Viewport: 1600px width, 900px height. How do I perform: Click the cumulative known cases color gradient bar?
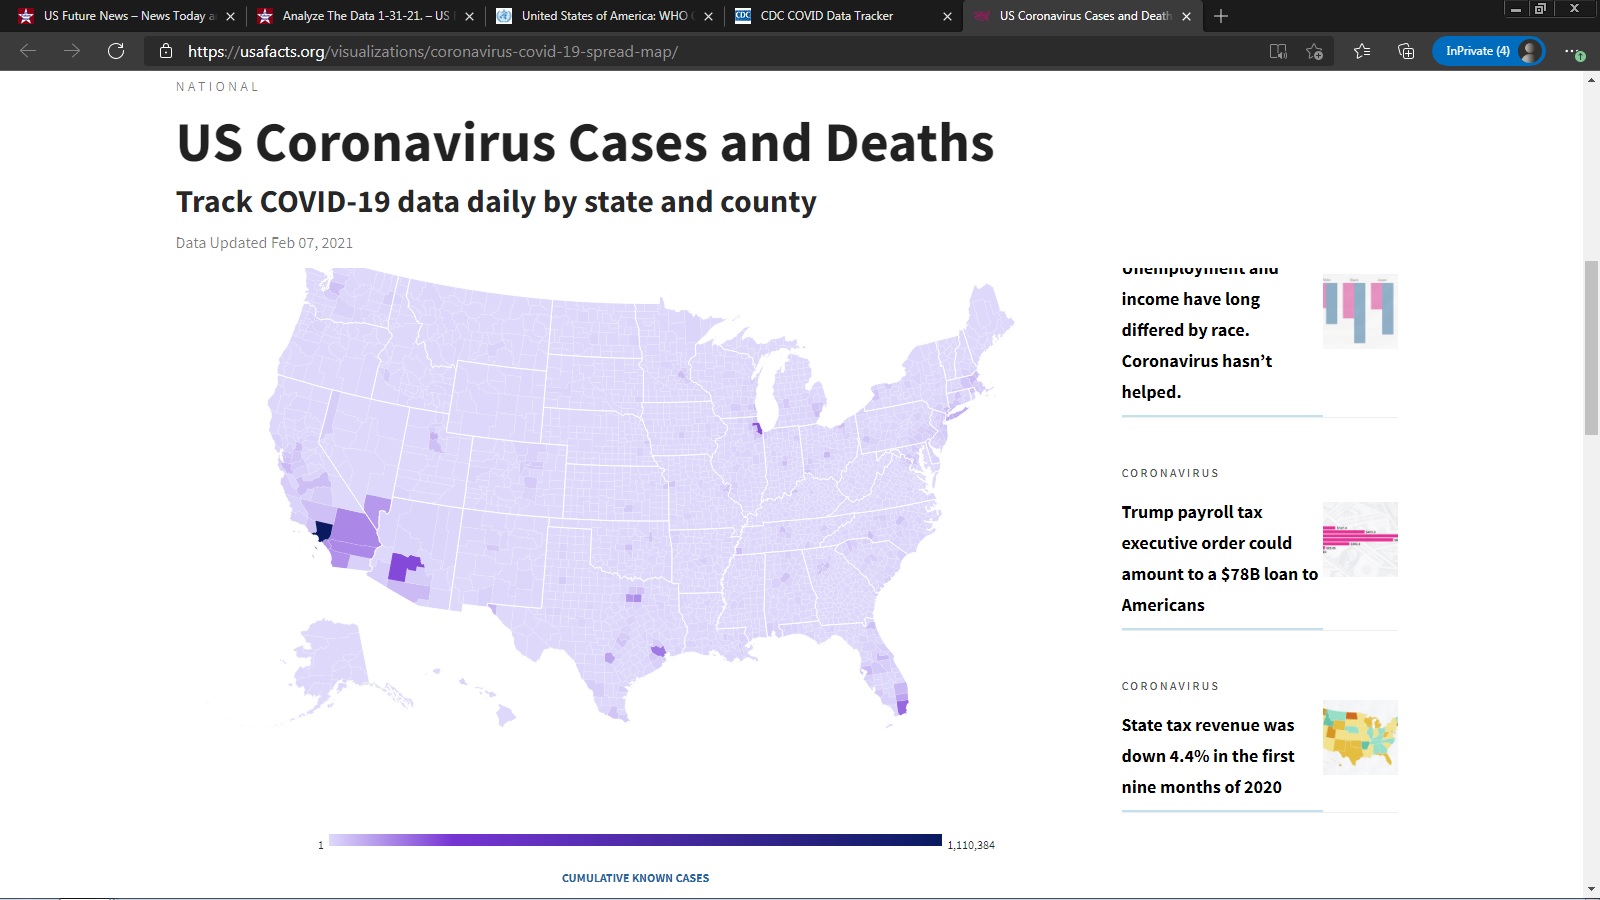tap(635, 840)
